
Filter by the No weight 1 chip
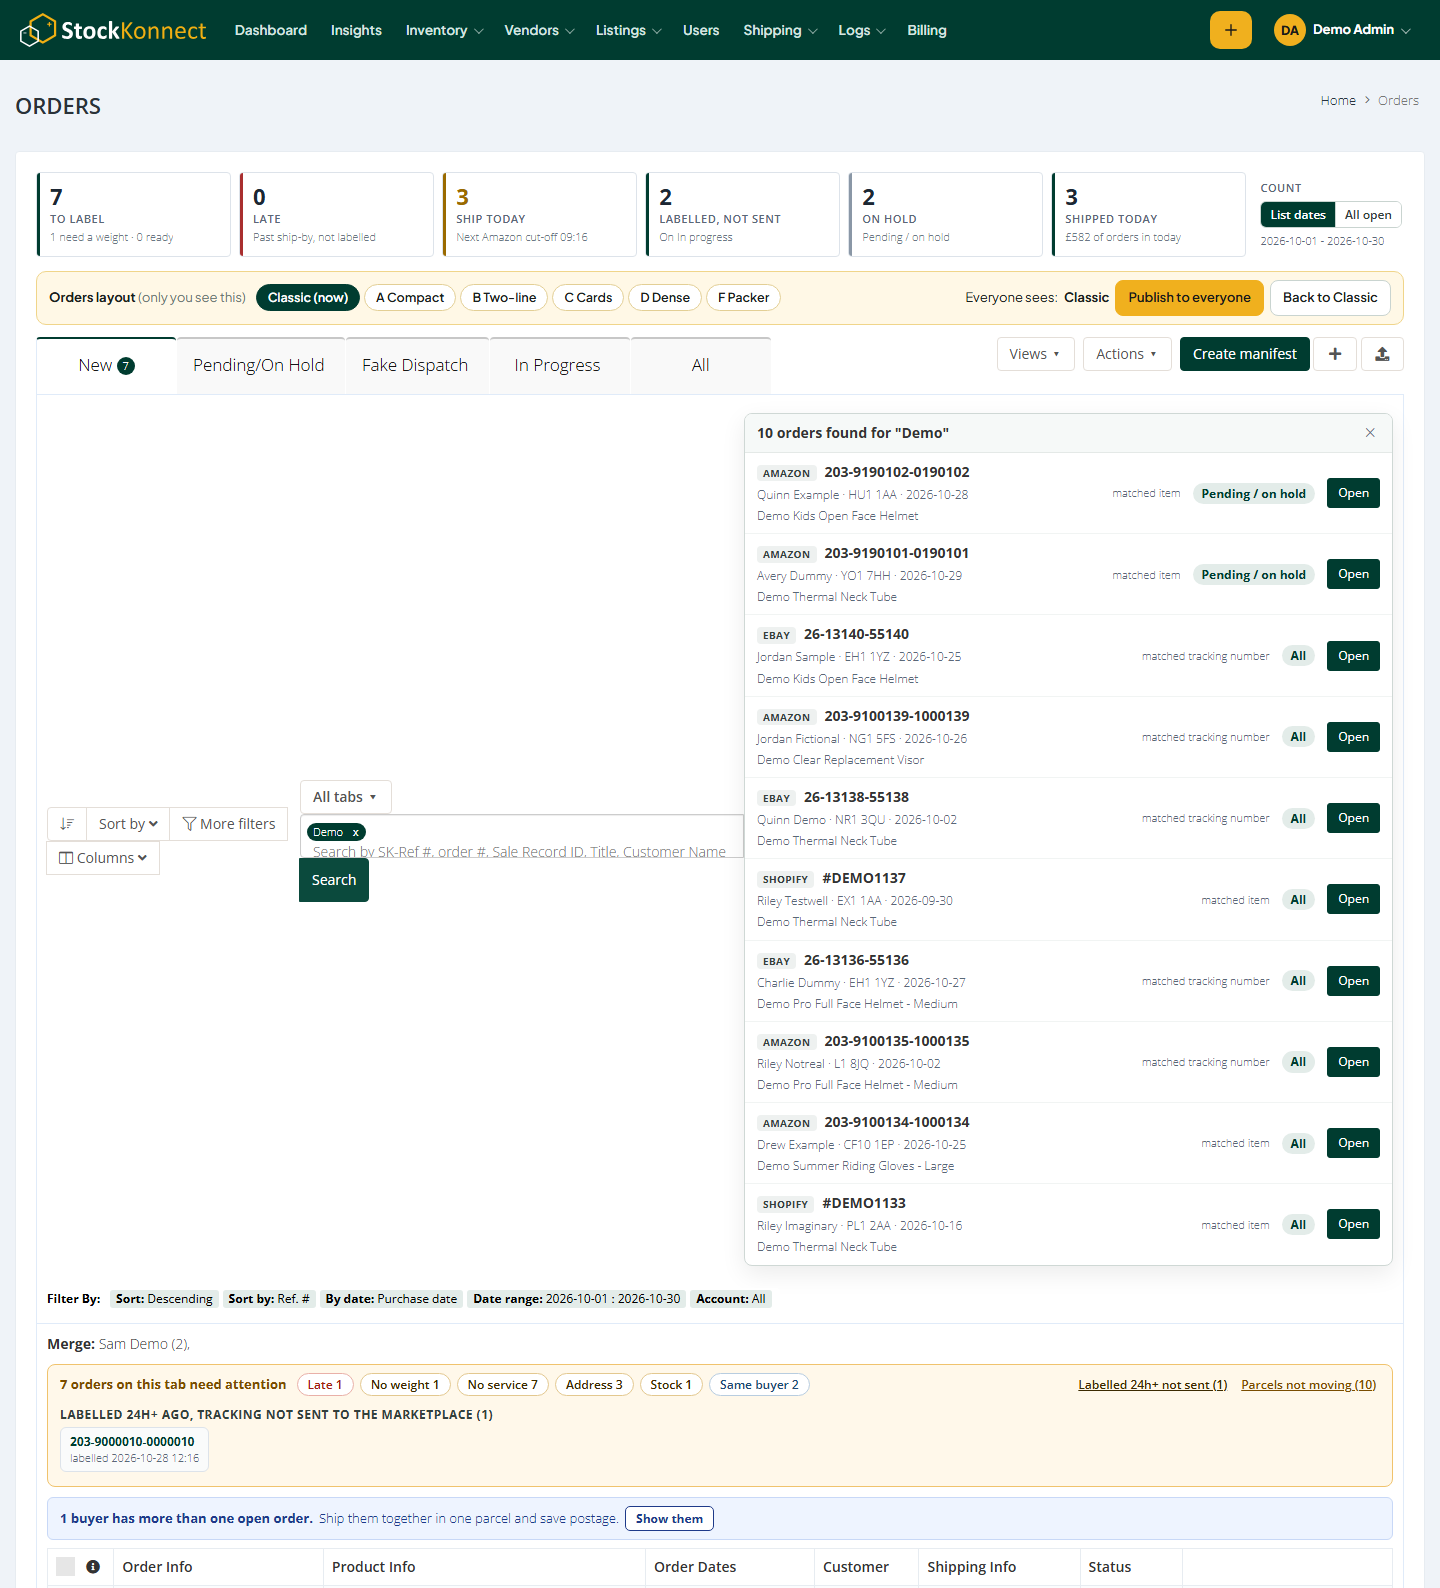point(405,1385)
